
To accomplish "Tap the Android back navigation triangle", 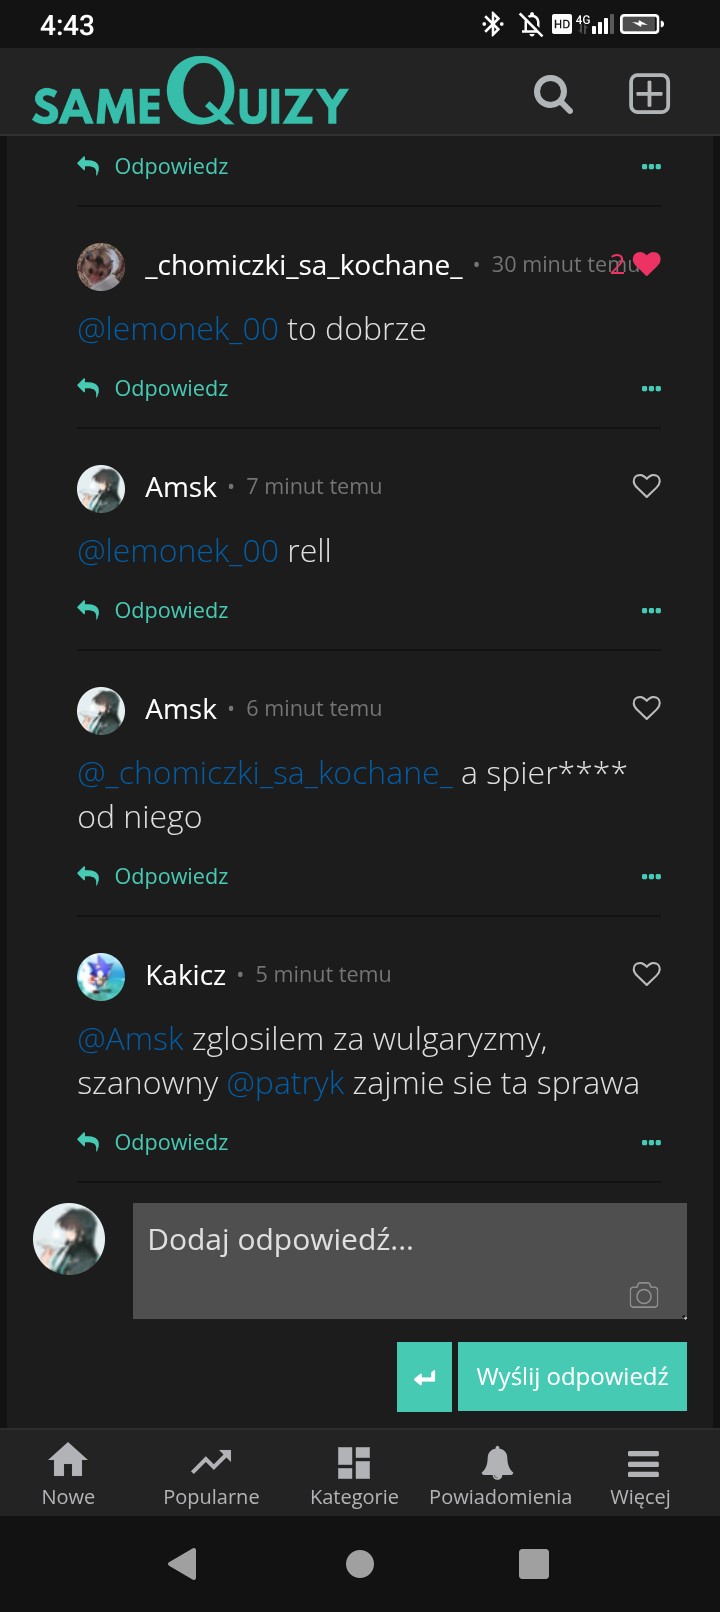I will 182,1563.
